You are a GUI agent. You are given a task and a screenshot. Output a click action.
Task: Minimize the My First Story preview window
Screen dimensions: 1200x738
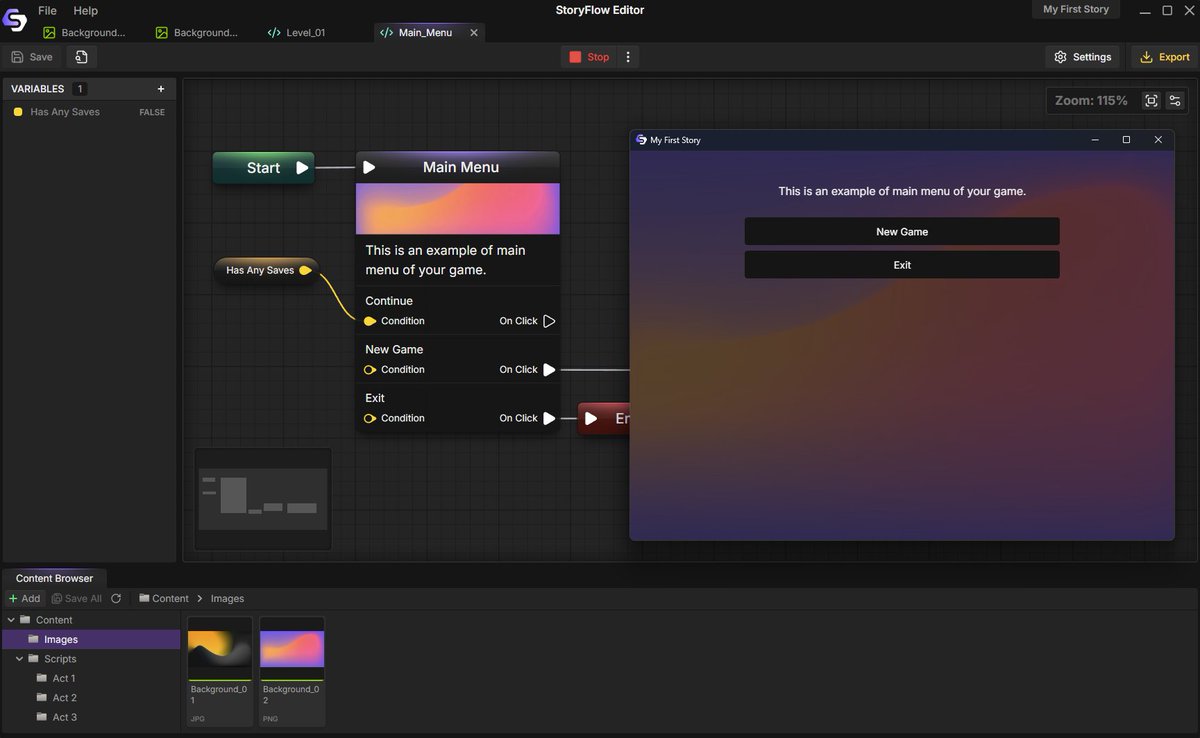coord(1095,140)
